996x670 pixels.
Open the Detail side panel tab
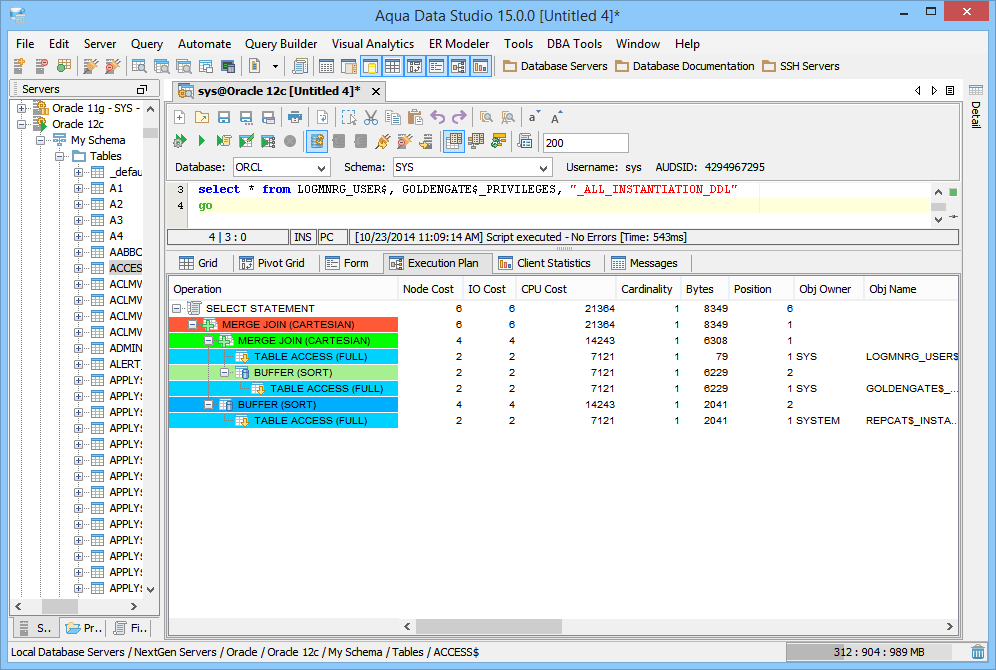point(976,107)
